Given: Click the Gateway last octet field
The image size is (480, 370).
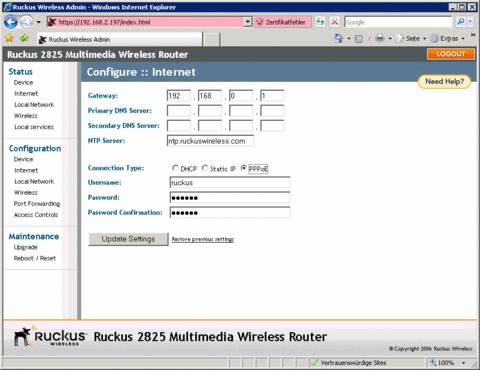Looking at the screenshot, I should 272,96.
